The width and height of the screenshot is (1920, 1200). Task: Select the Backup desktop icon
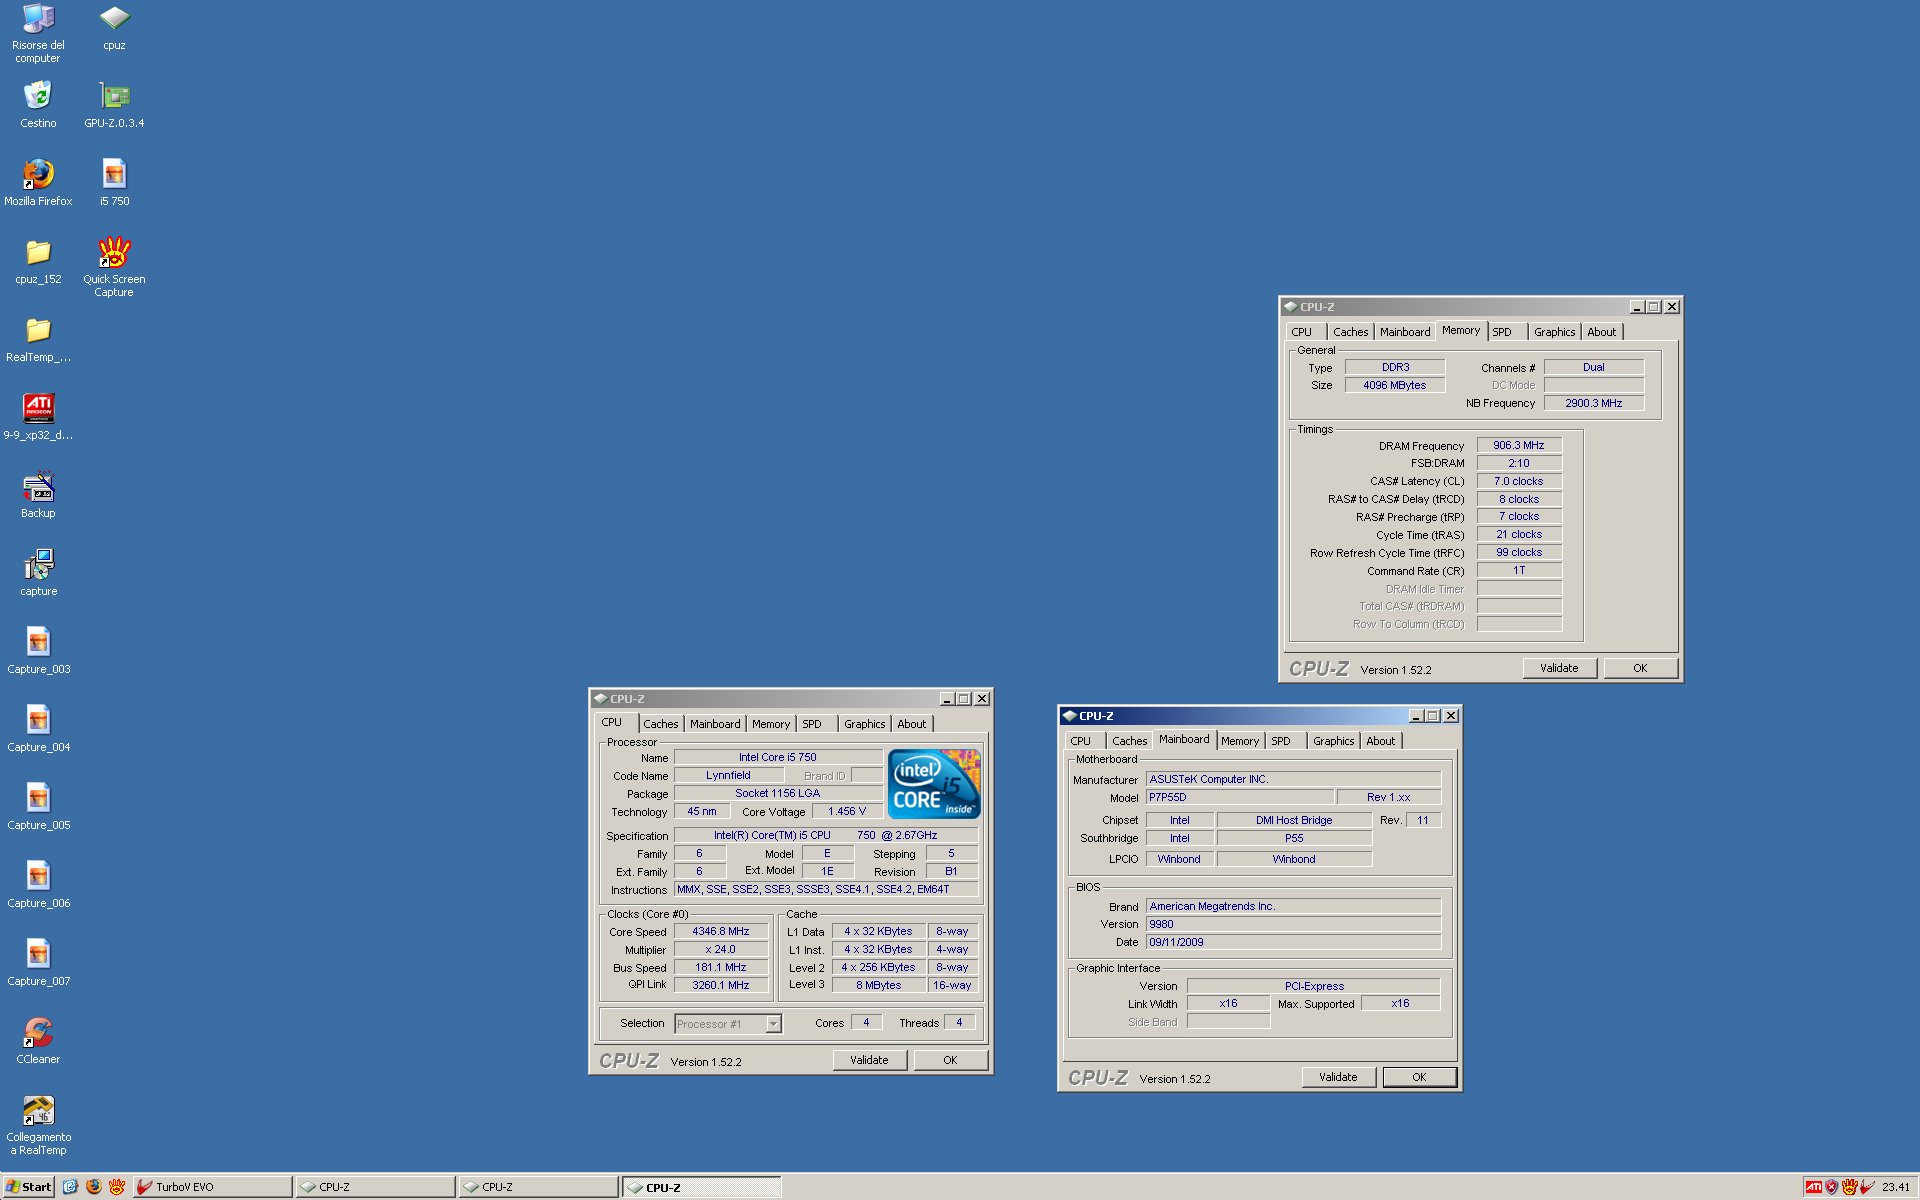[38, 494]
